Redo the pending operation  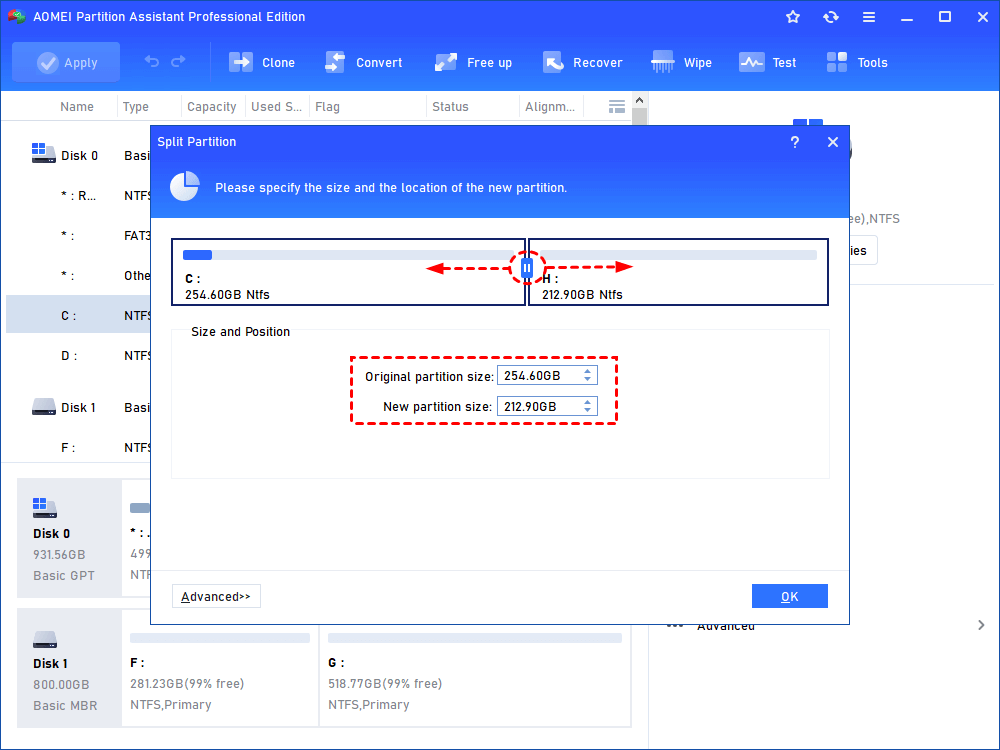pyautogui.click(x=179, y=61)
